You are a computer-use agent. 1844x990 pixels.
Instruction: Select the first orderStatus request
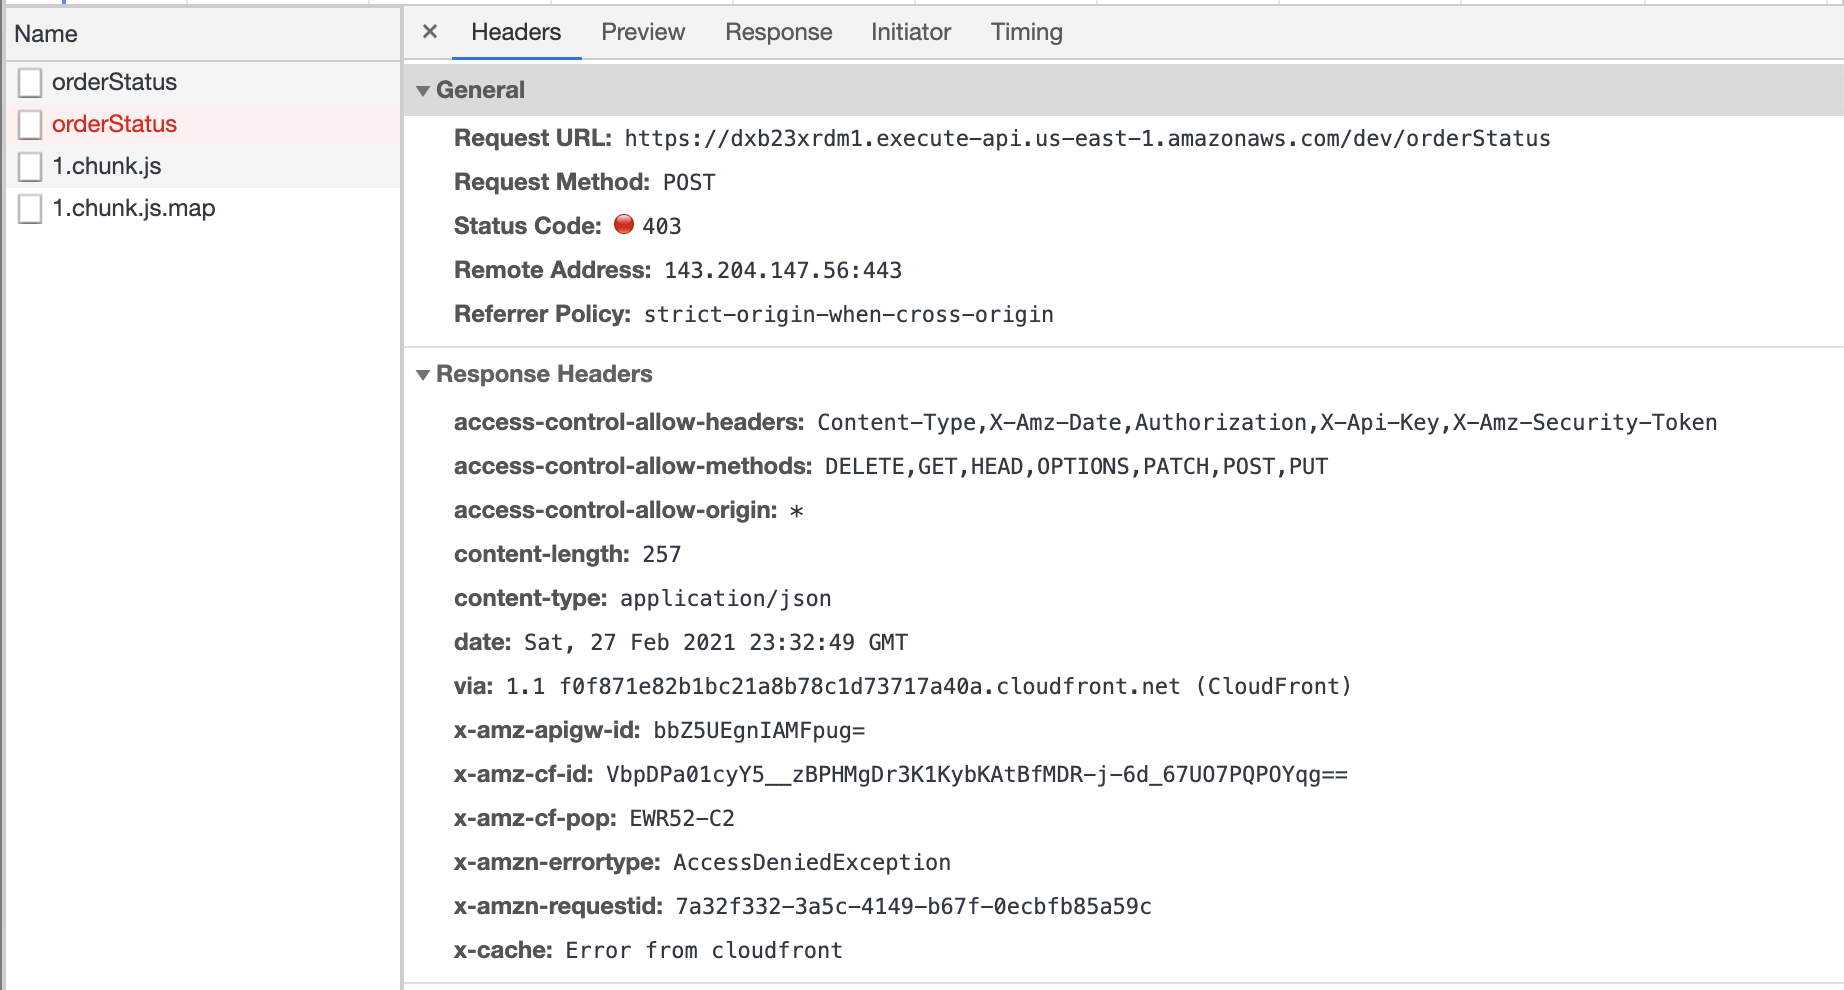coord(203,82)
